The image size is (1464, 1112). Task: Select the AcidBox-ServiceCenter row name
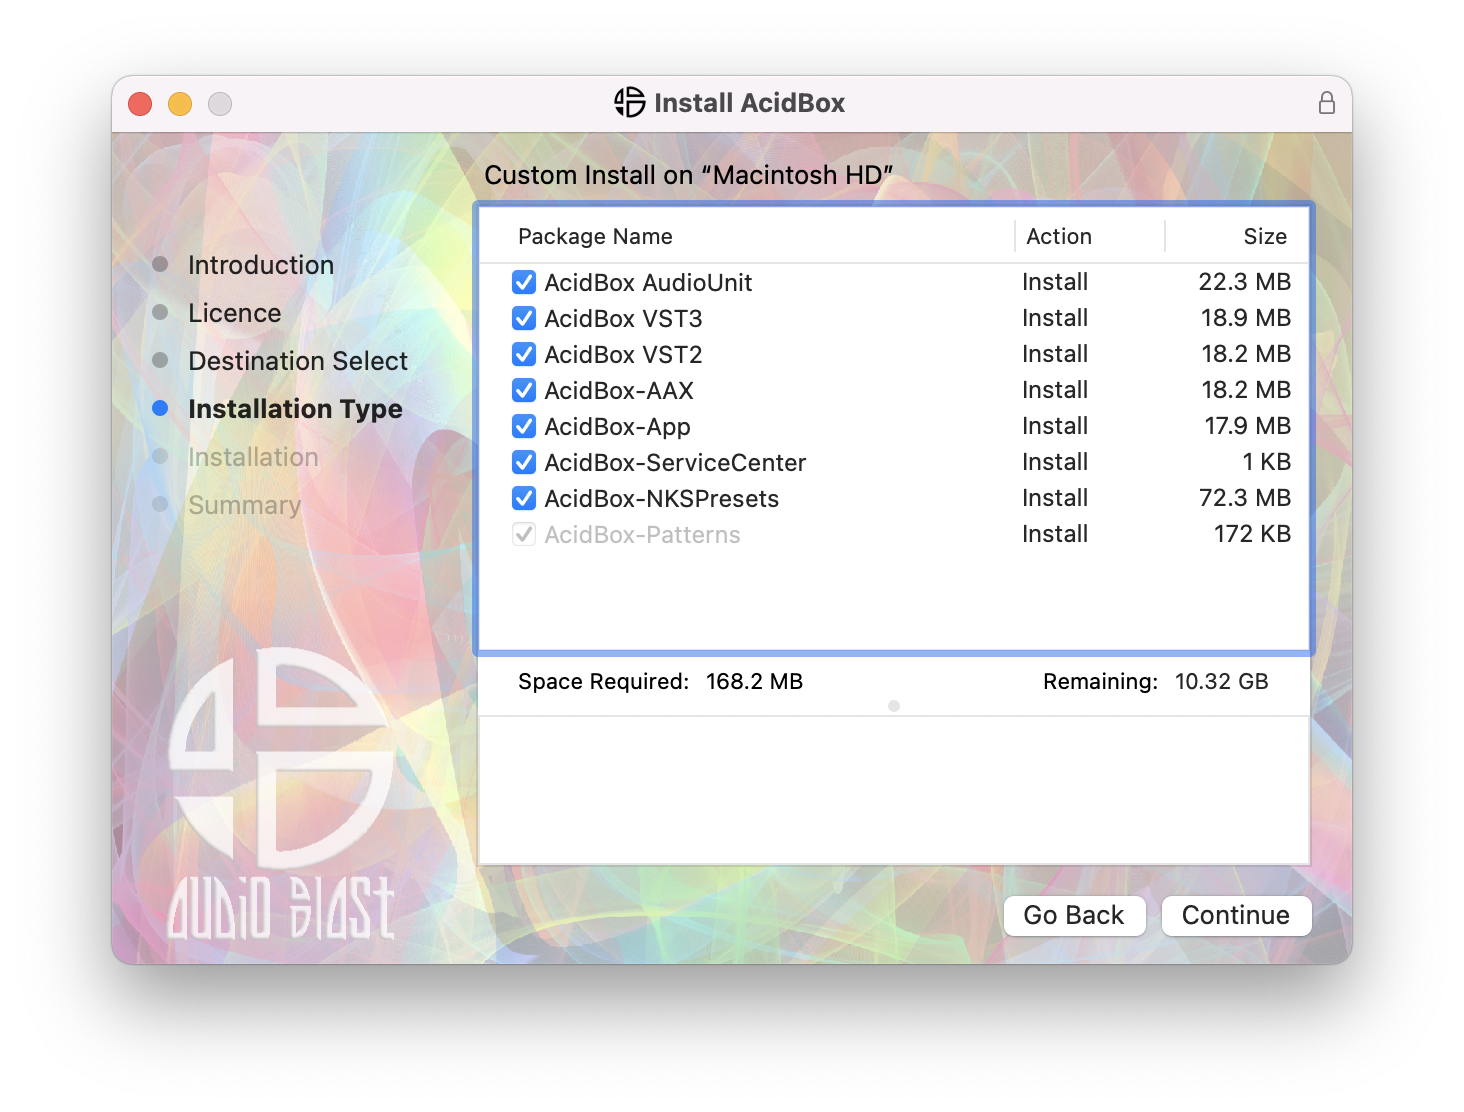pos(675,462)
